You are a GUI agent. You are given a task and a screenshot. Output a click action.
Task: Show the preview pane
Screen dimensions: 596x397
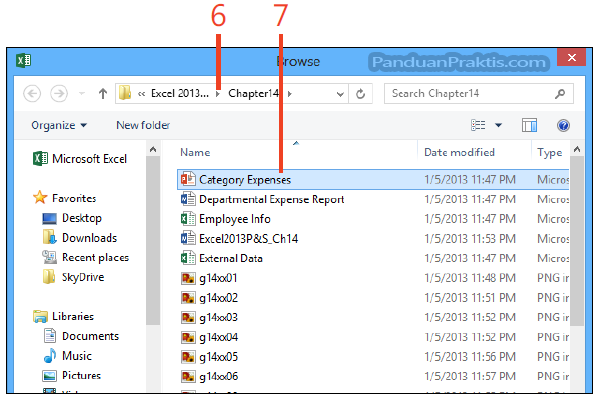[529, 125]
